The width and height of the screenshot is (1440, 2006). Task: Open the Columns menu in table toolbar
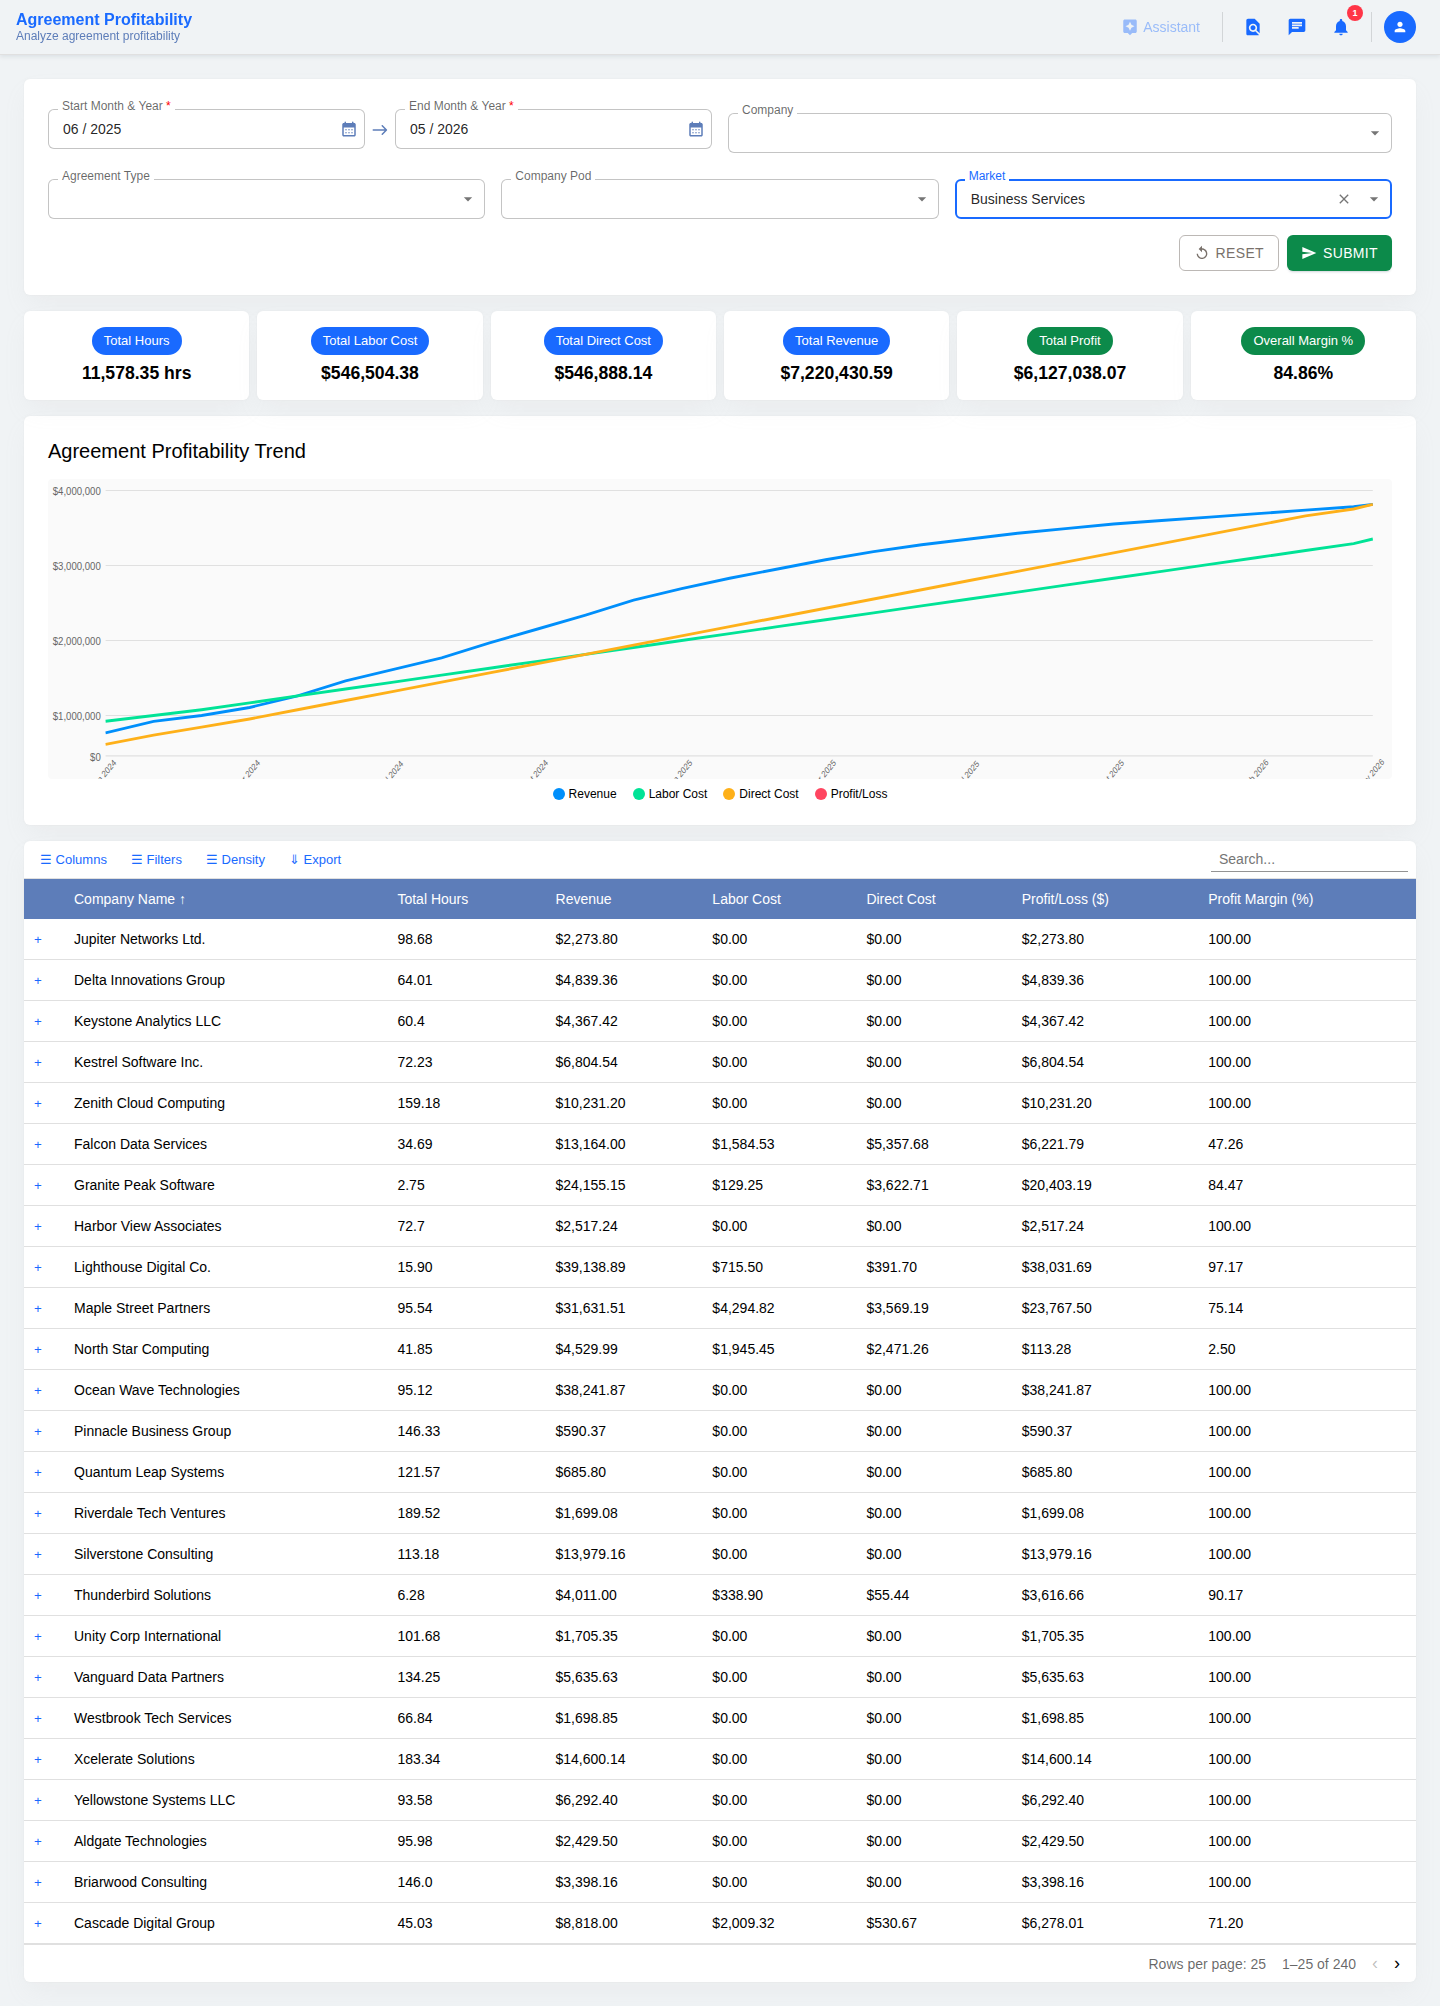pyautogui.click(x=73, y=860)
